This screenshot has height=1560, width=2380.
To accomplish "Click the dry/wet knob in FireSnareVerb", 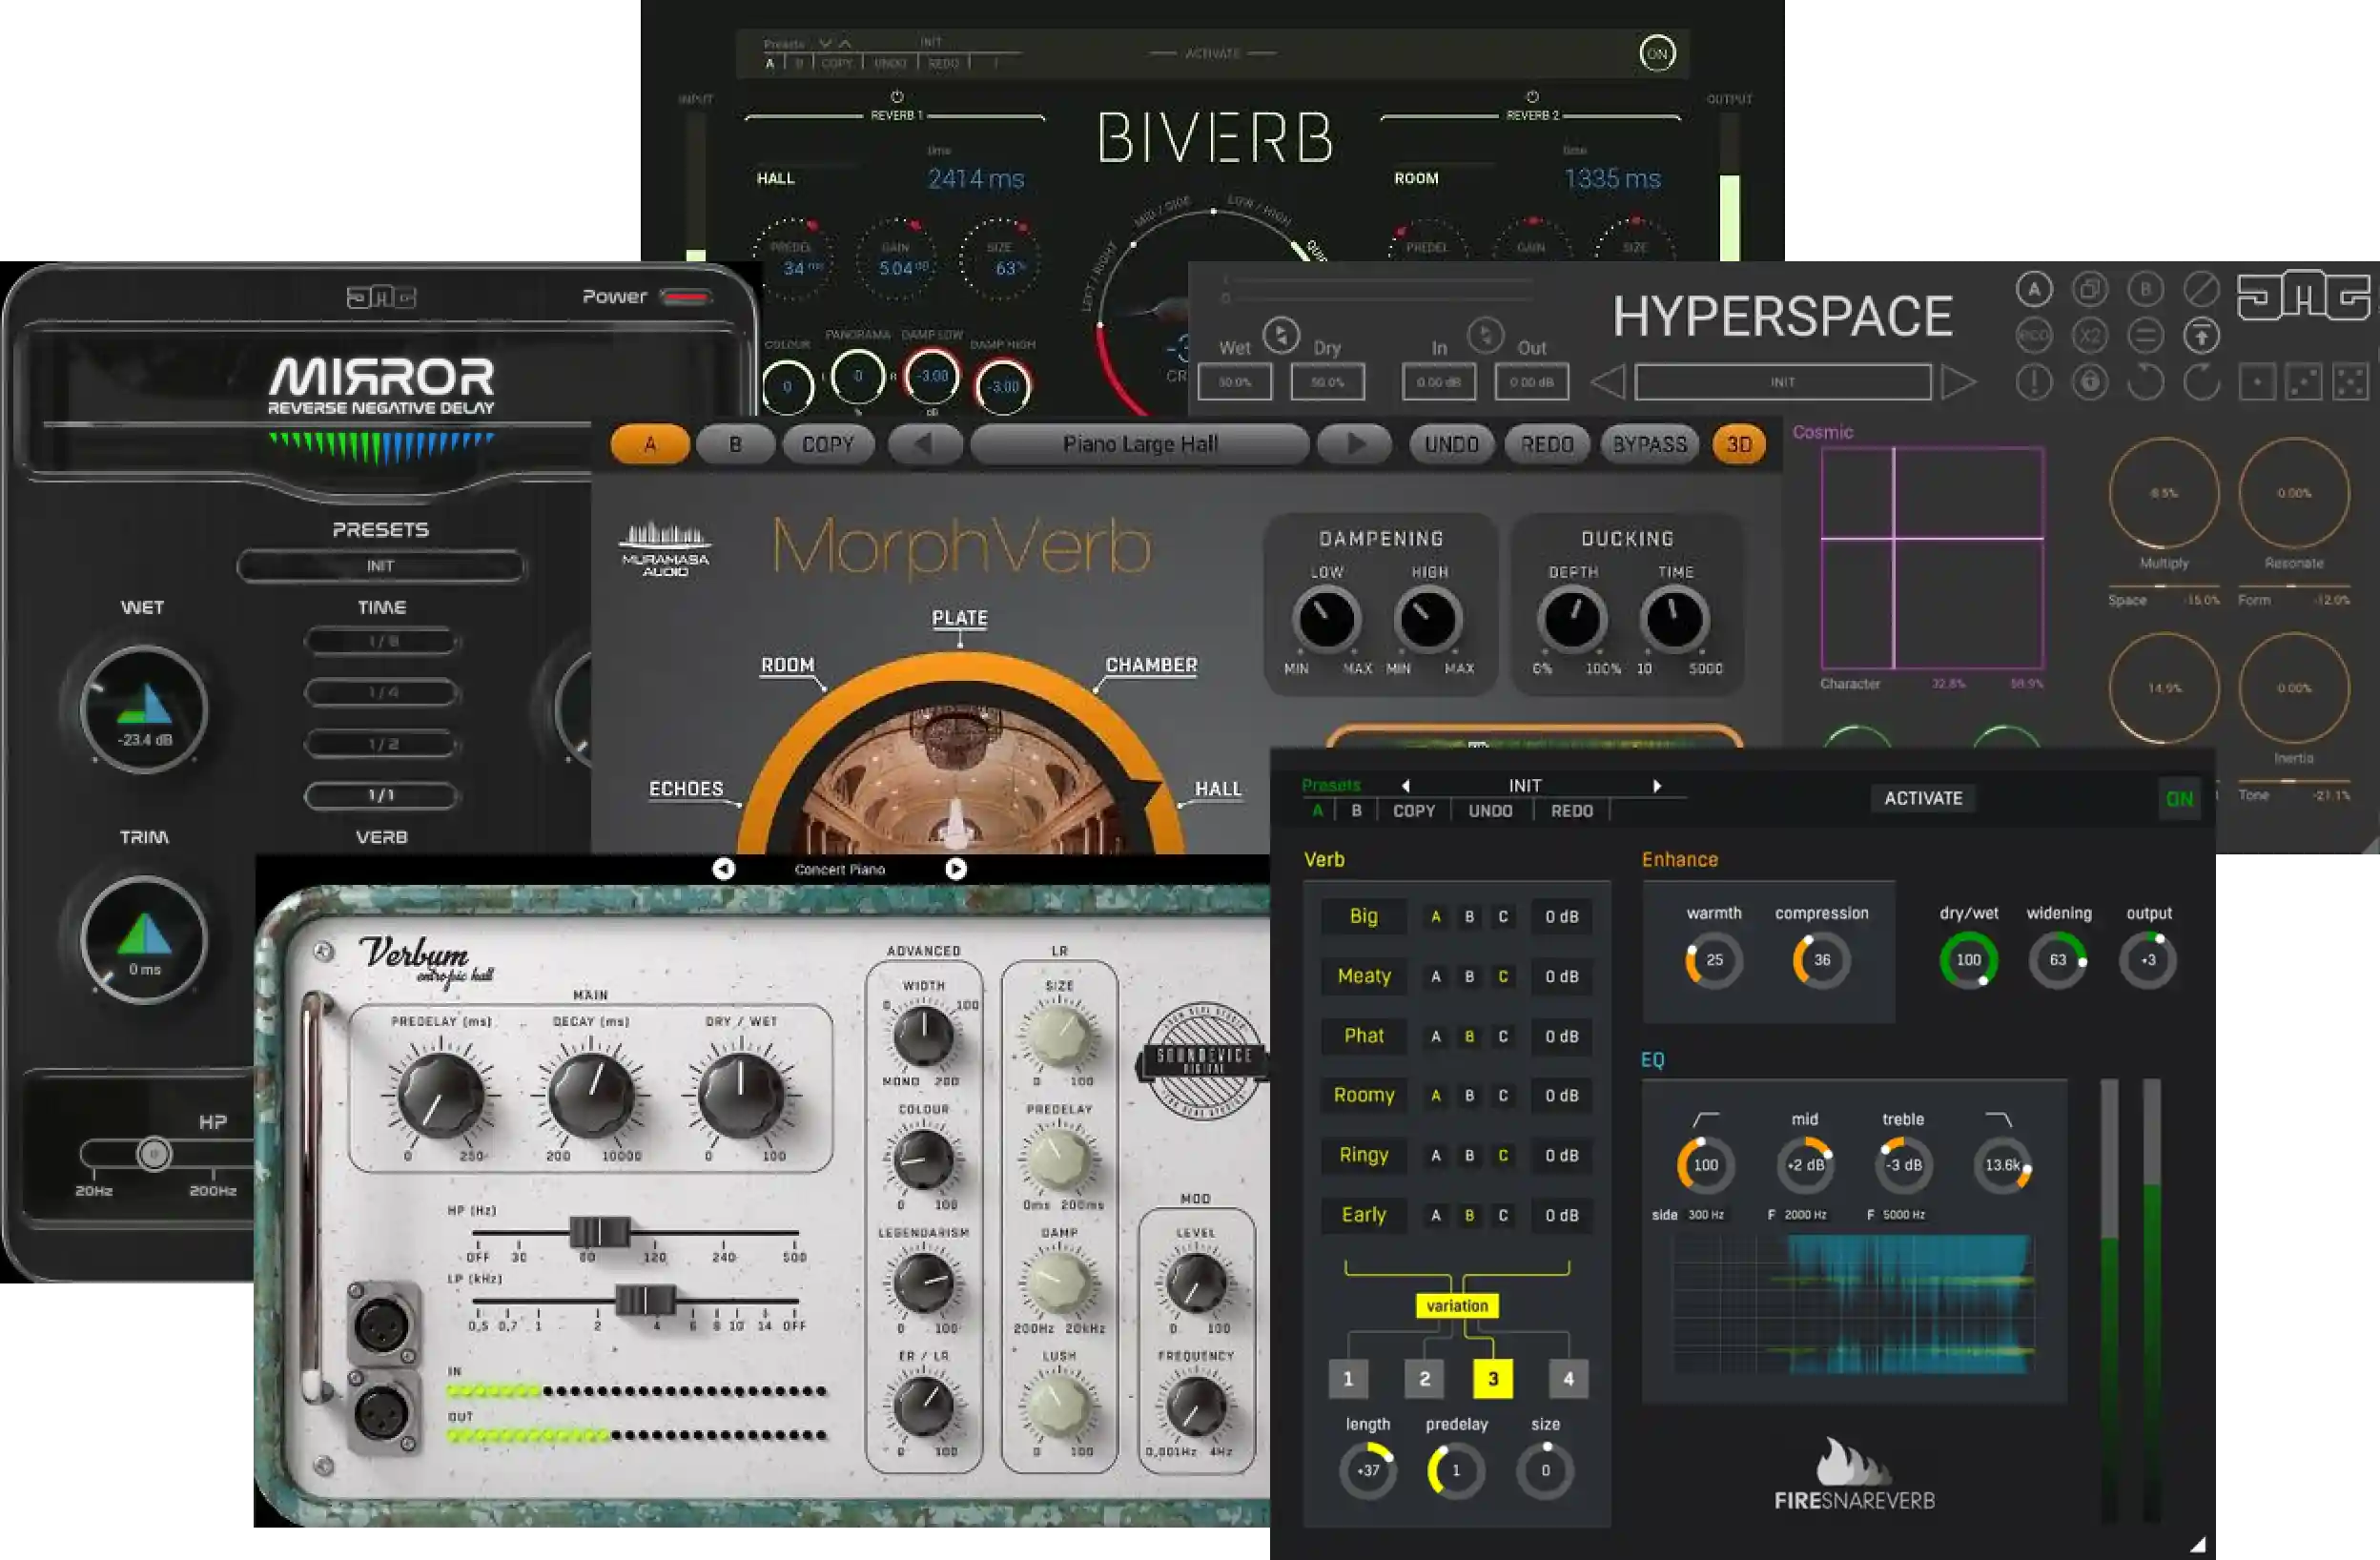I will 1968,960.
